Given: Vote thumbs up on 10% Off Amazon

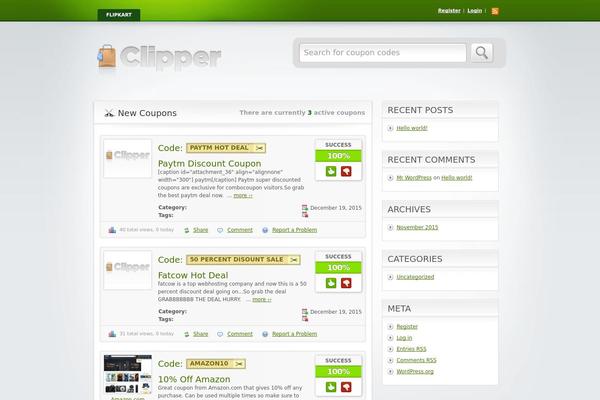Looking at the screenshot, I should [331, 387].
